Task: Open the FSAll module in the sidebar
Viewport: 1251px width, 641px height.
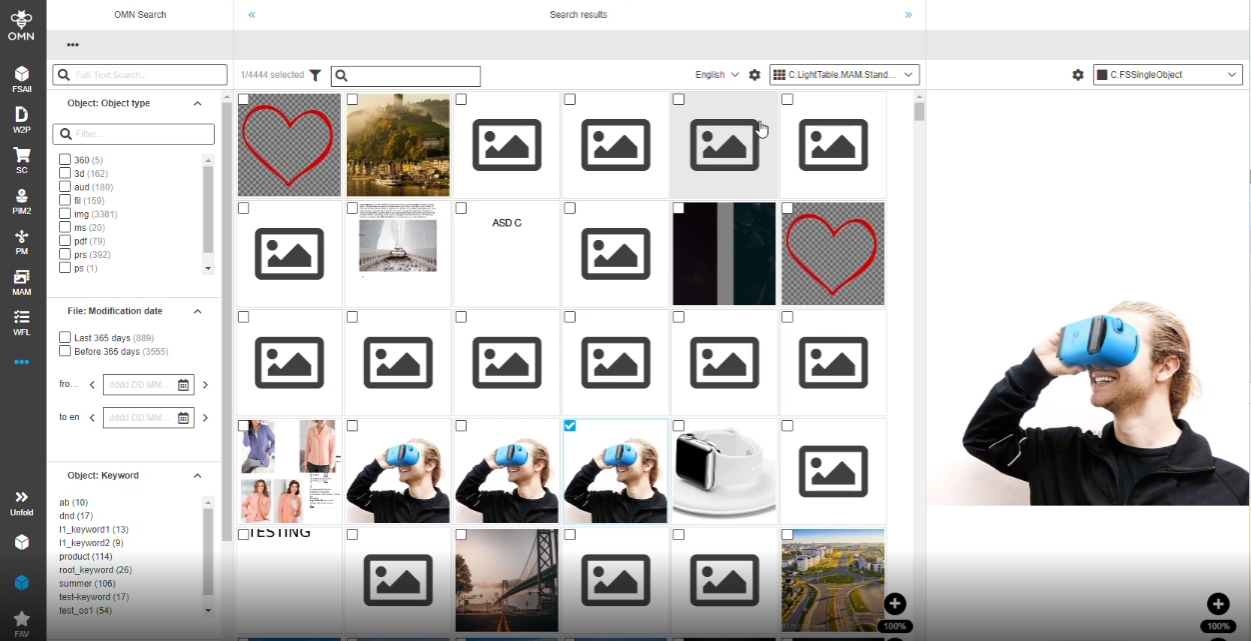Action: tap(22, 79)
